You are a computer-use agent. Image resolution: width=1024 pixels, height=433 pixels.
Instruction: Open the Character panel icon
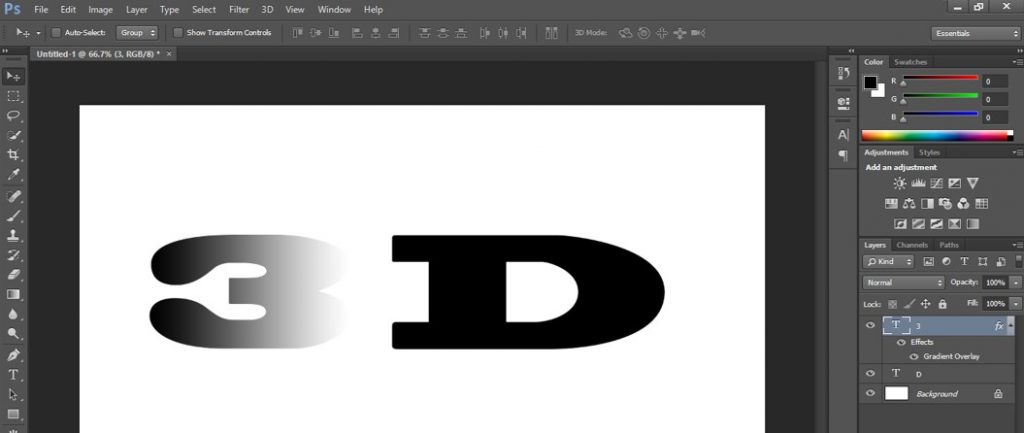click(843, 135)
